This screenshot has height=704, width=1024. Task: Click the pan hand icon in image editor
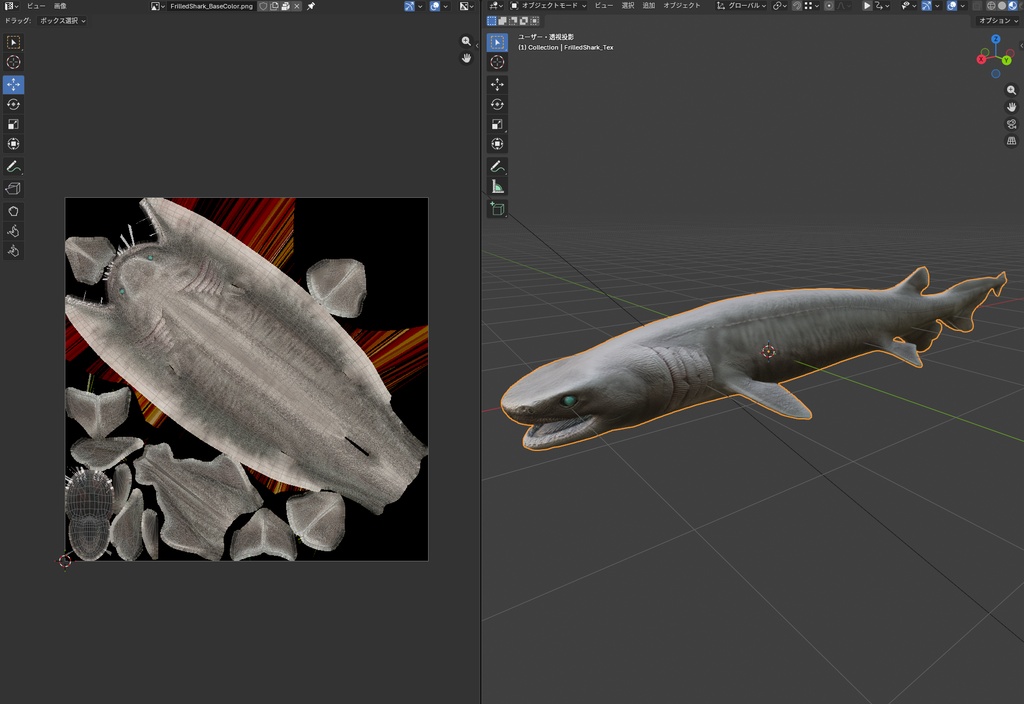(x=466, y=58)
